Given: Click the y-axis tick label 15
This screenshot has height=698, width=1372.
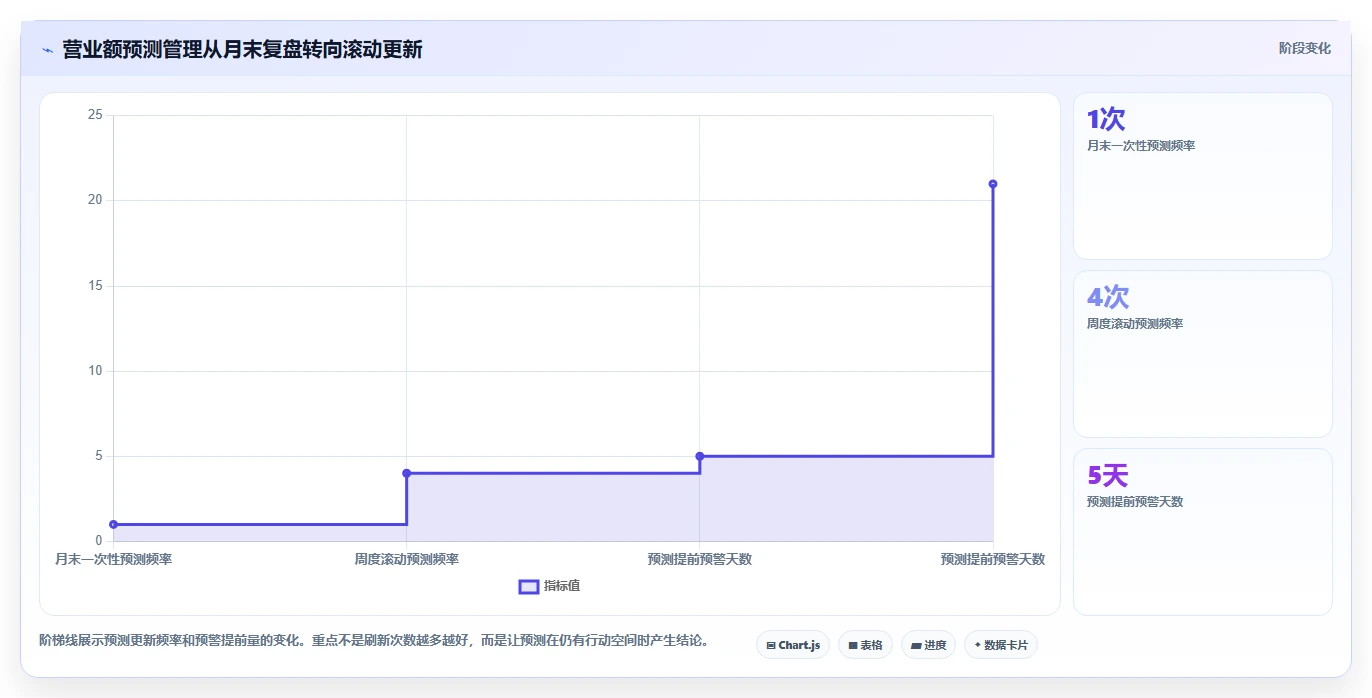Looking at the screenshot, I should (95, 286).
